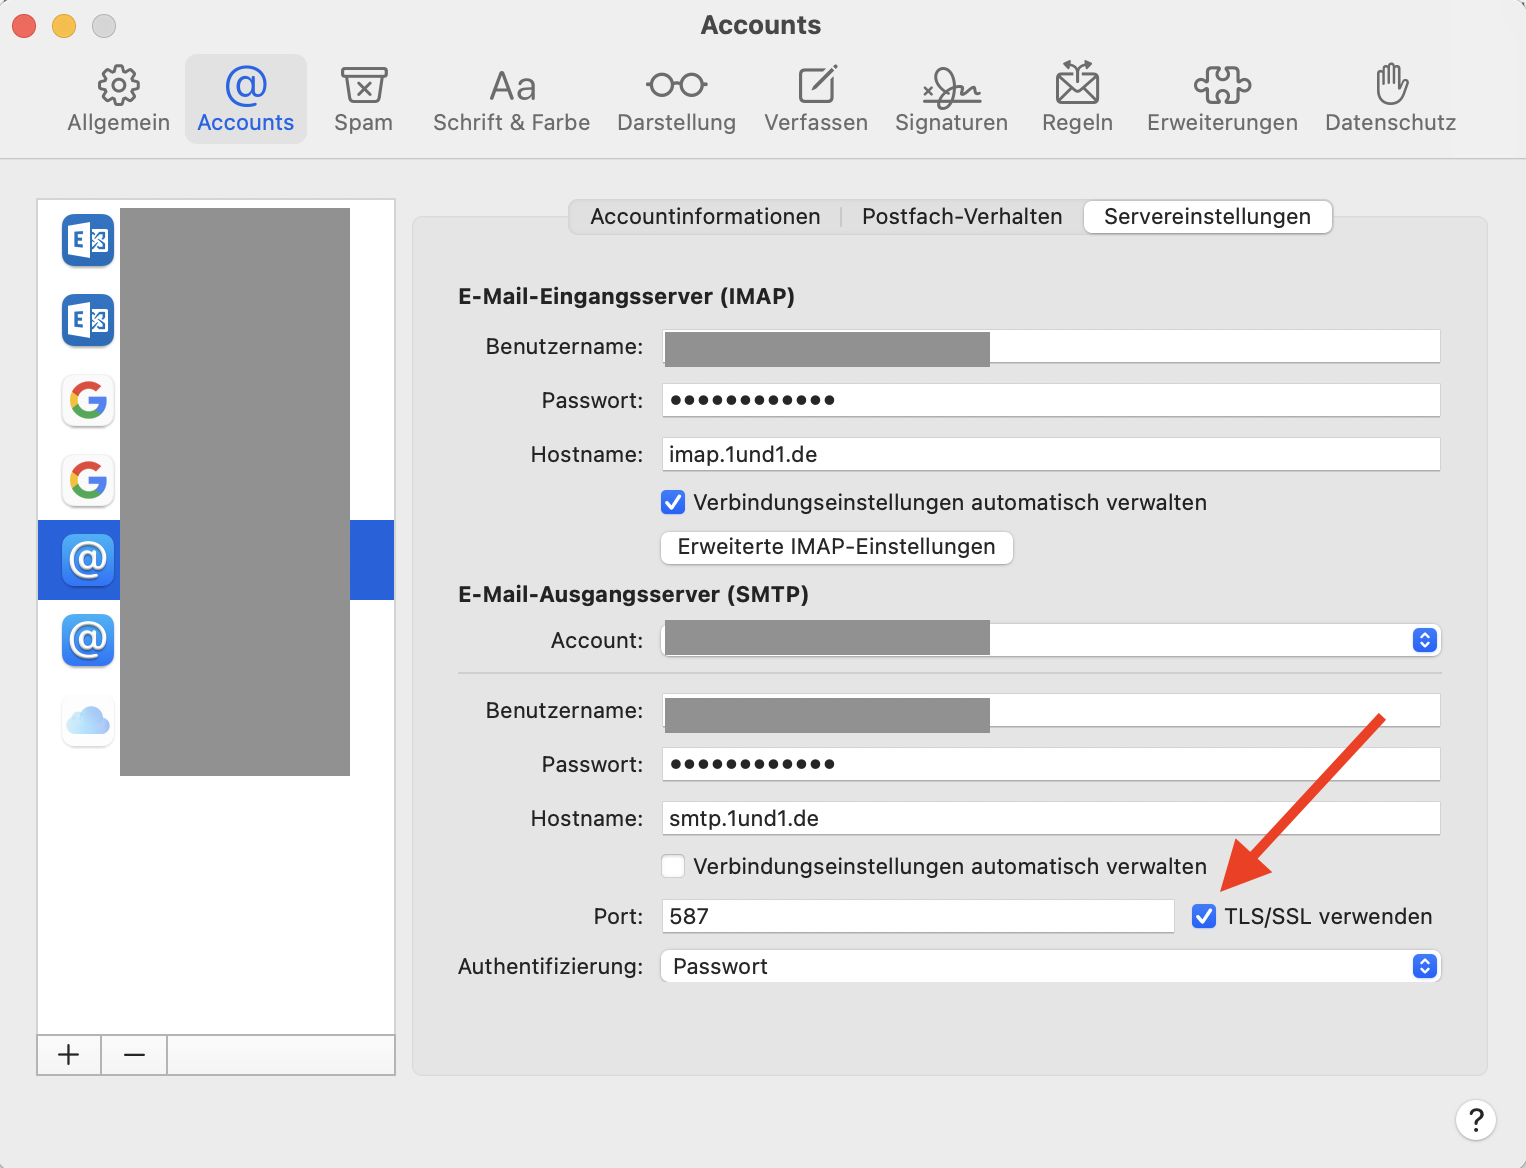The width and height of the screenshot is (1526, 1168).
Task: Select the Servereinstellungen tab
Action: click(x=1208, y=217)
